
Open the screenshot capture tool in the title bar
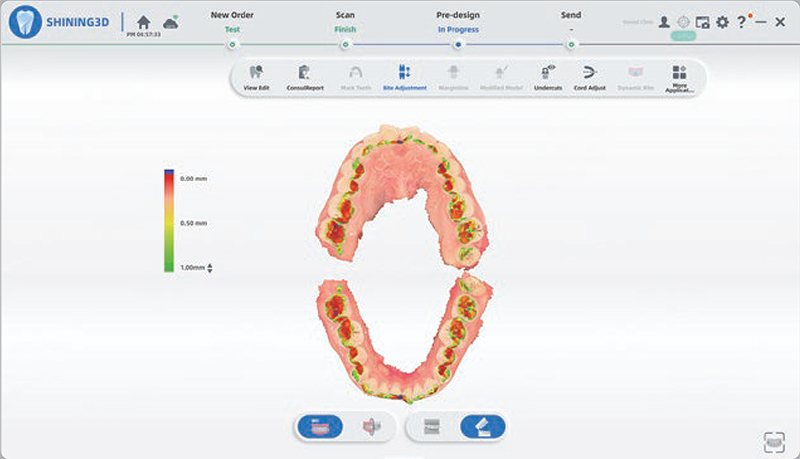703,22
